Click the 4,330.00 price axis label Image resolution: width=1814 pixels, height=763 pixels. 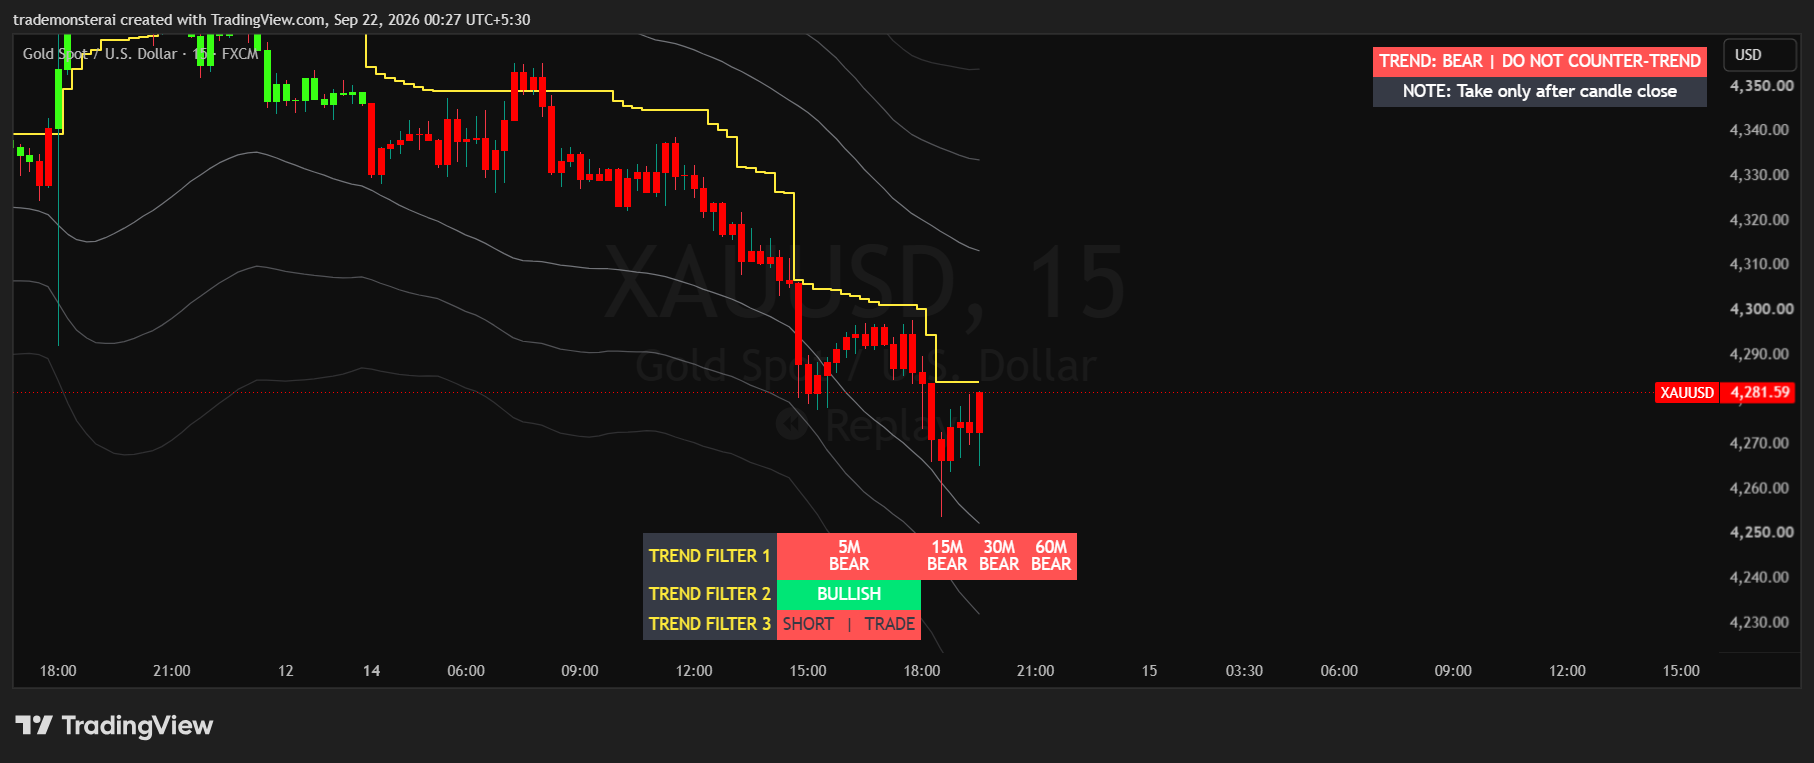1760,175
